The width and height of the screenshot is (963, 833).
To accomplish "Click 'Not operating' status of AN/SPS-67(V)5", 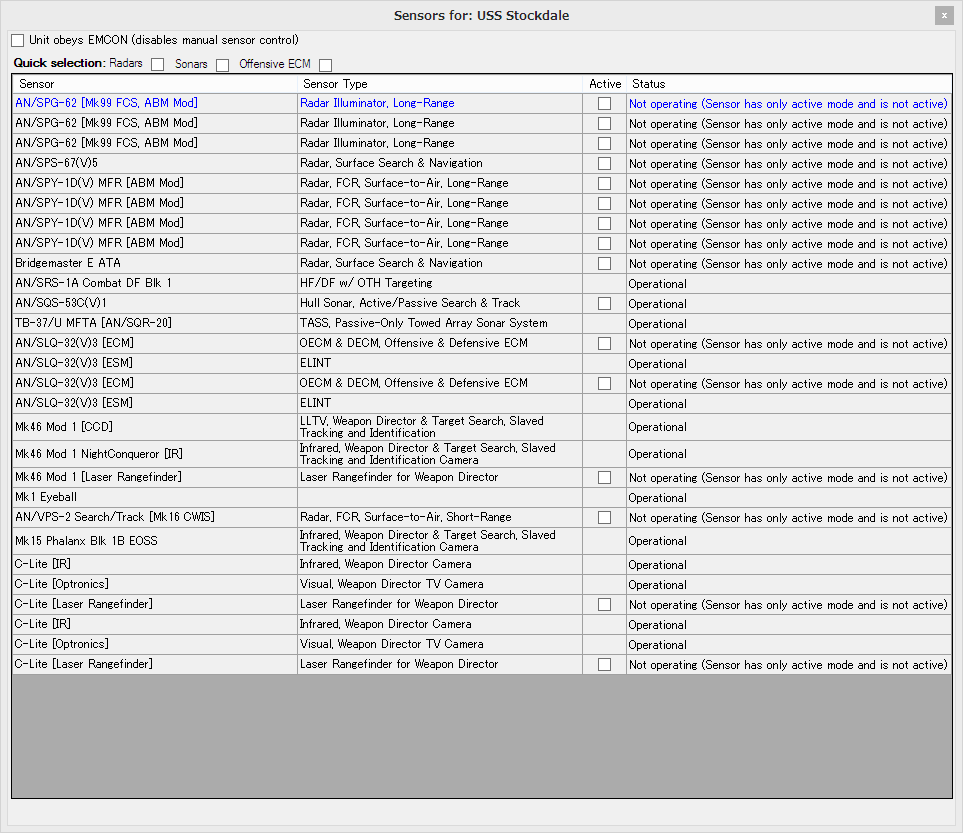I will [788, 164].
